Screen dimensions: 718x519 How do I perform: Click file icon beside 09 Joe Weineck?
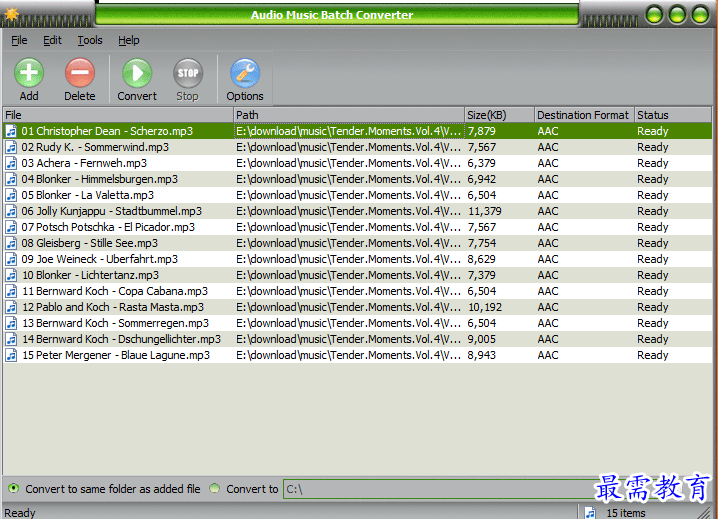11,259
